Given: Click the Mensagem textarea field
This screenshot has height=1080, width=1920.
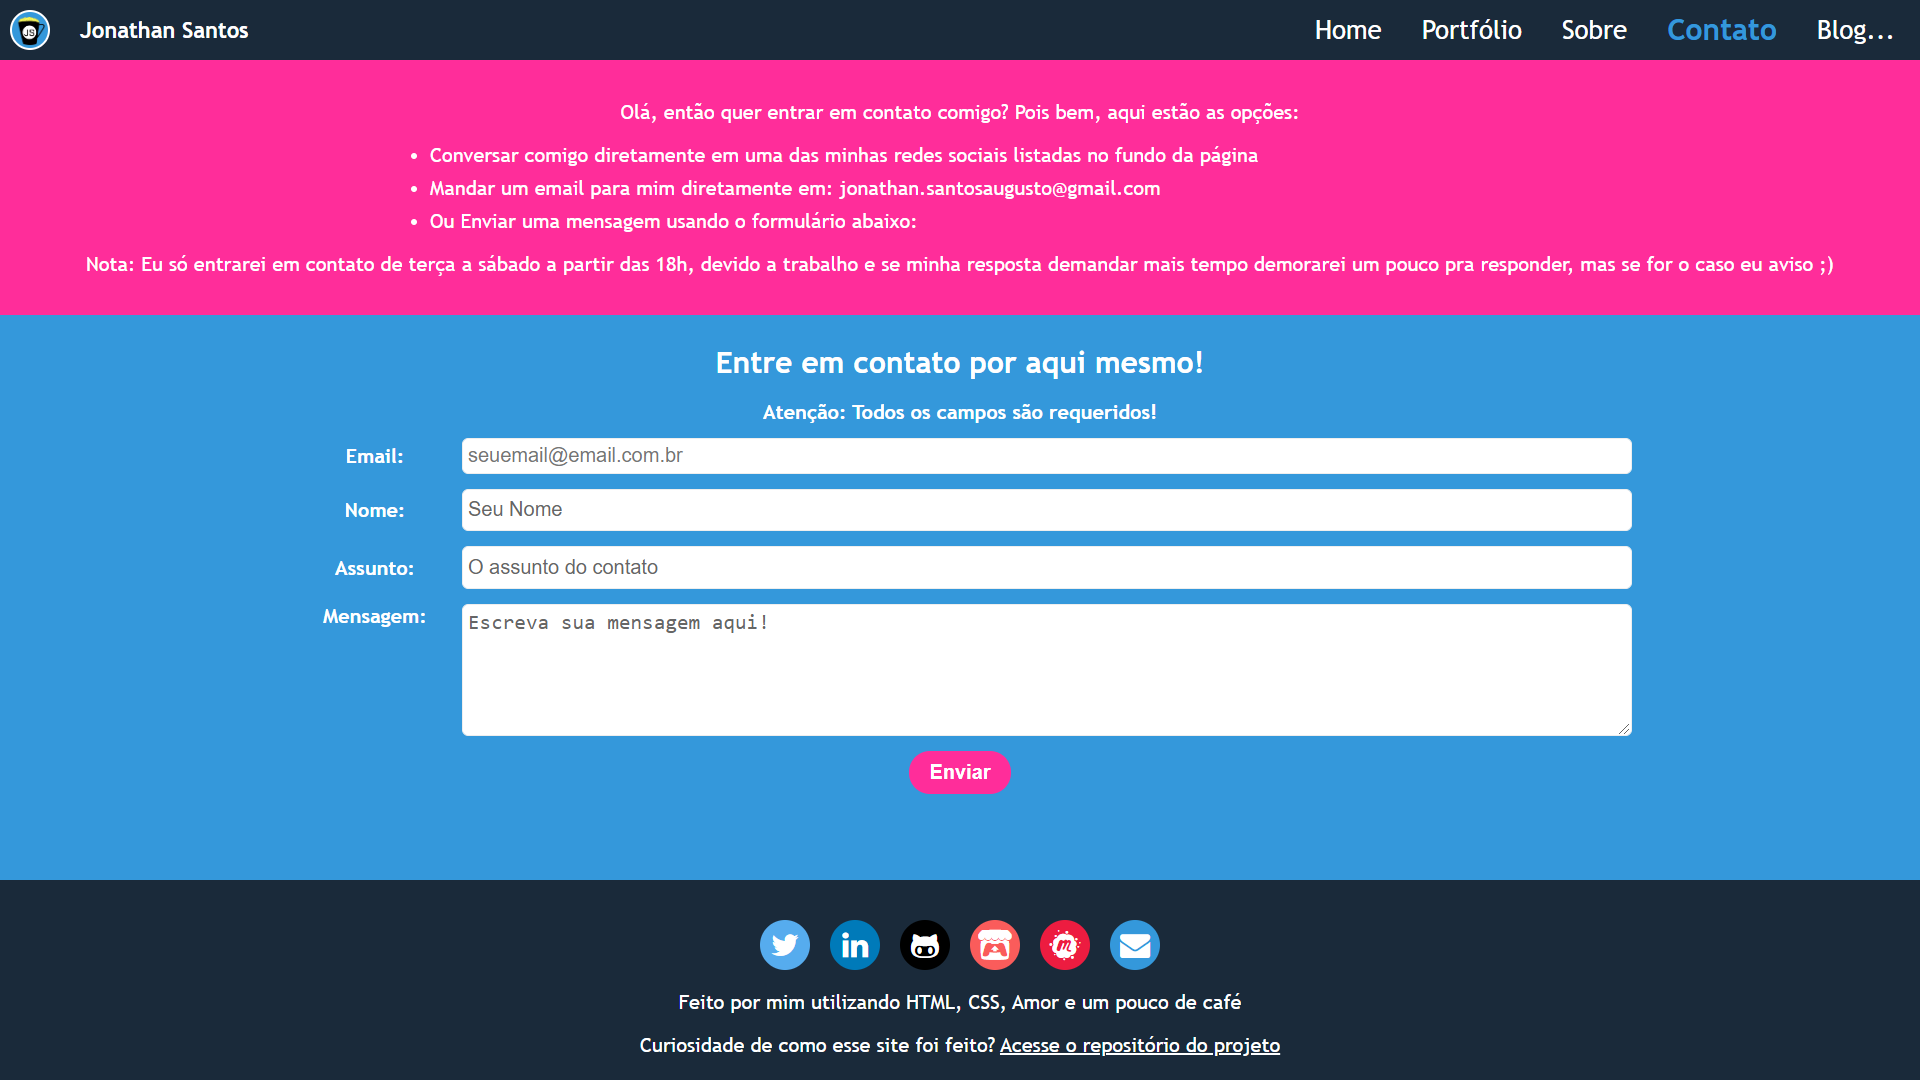Looking at the screenshot, I should pos(1046,670).
